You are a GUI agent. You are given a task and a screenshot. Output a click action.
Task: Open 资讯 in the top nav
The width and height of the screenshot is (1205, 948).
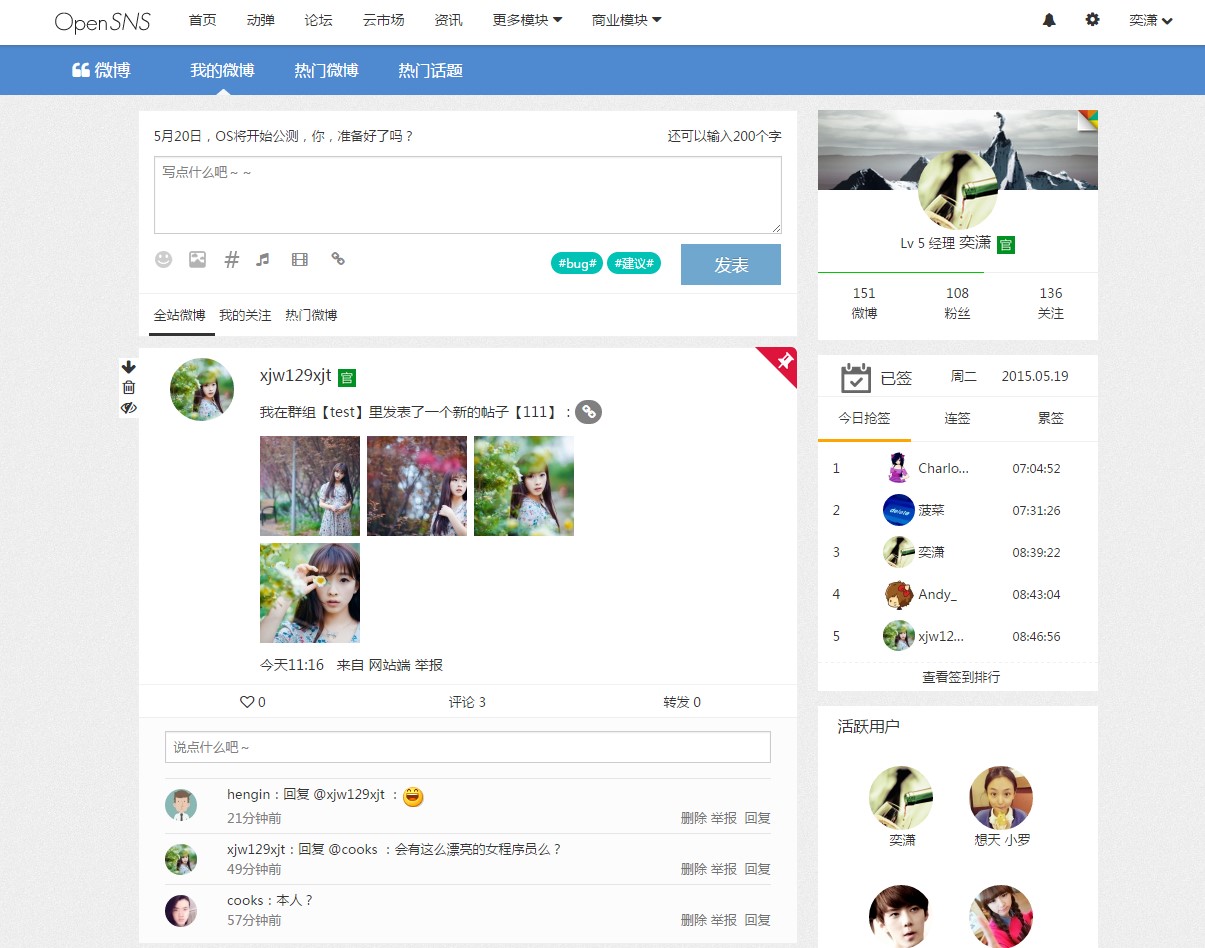(449, 20)
